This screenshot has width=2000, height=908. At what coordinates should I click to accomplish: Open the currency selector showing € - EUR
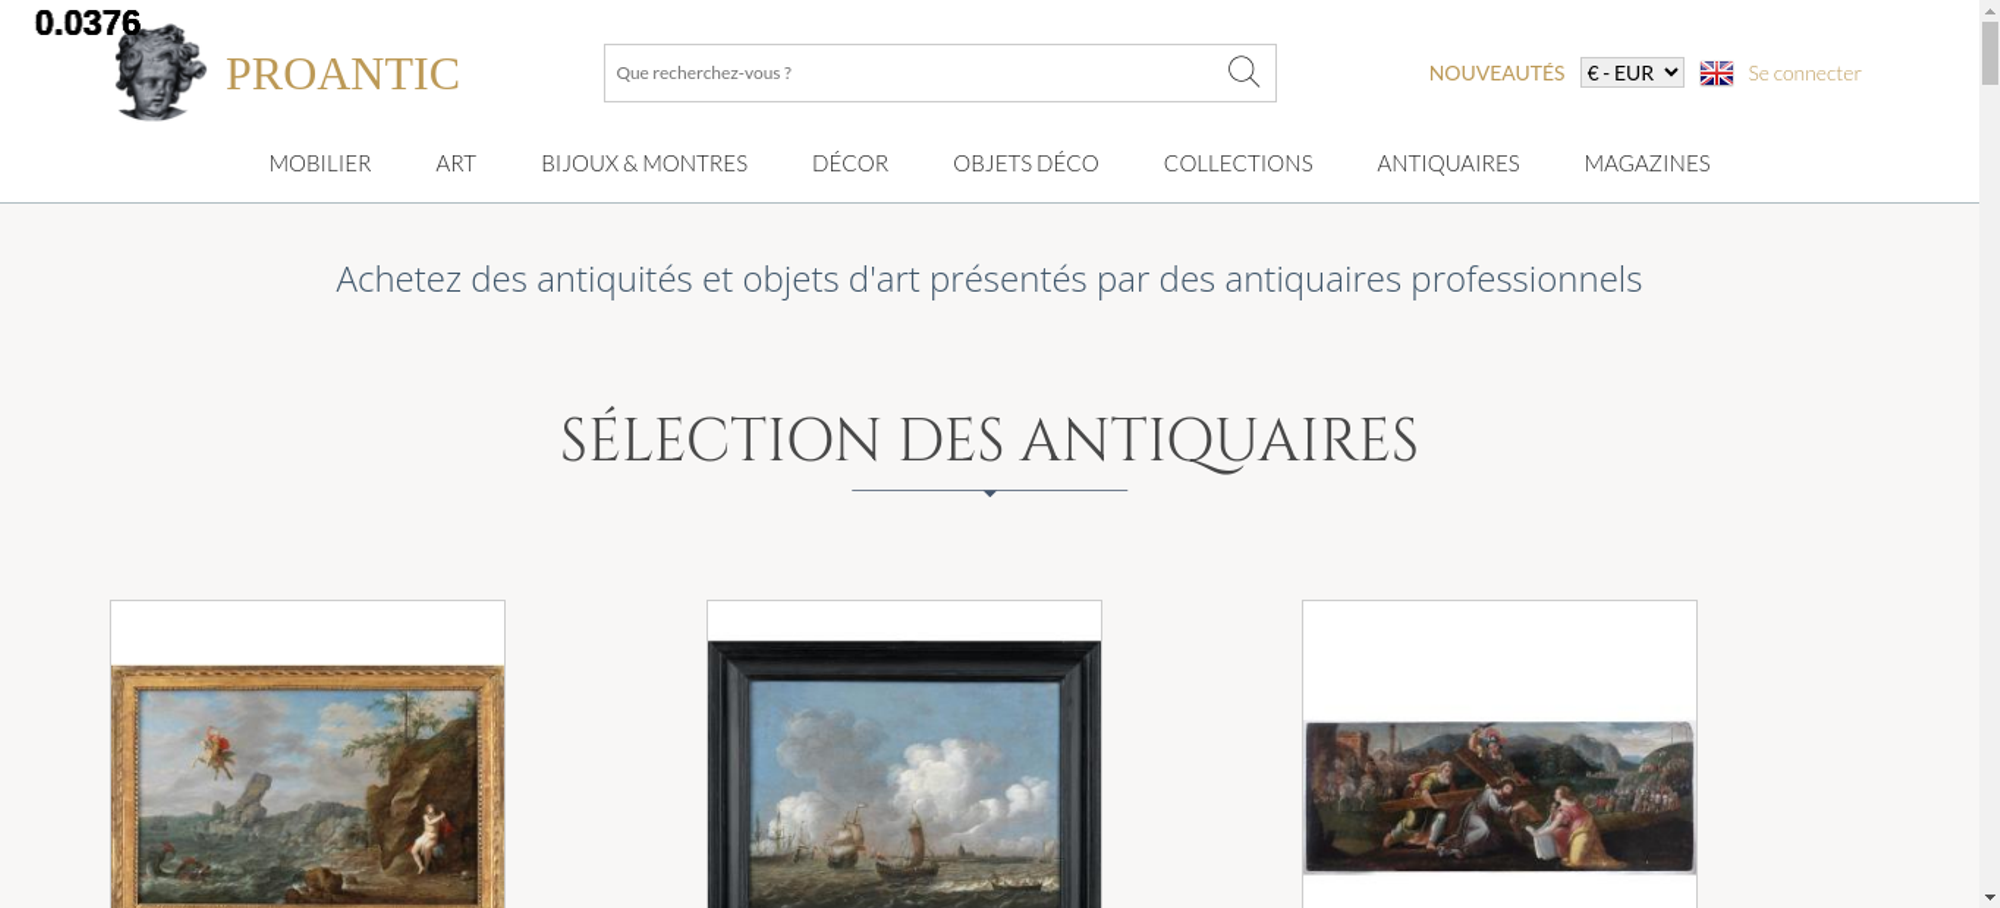[x=1632, y=73]
